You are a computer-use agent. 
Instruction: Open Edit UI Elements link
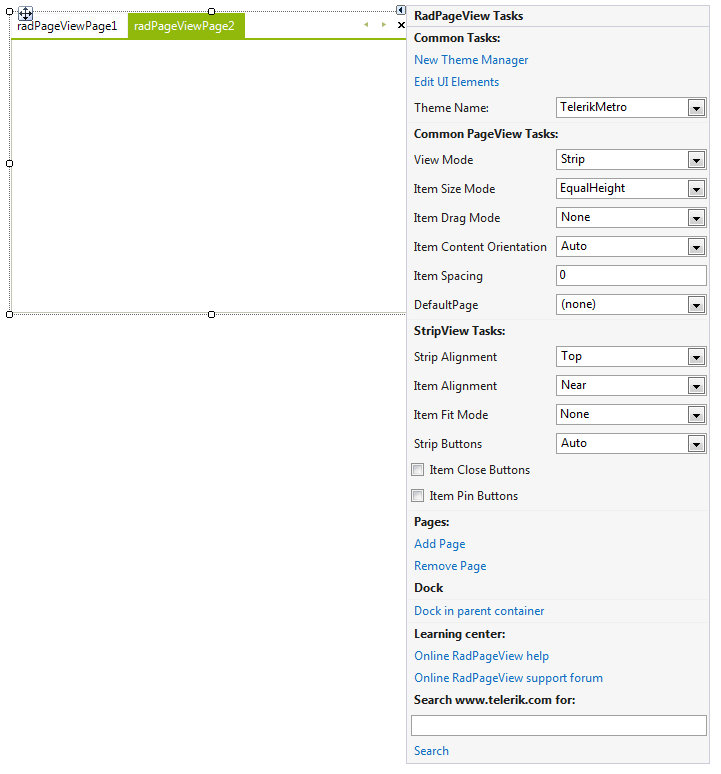coord(456,82)
